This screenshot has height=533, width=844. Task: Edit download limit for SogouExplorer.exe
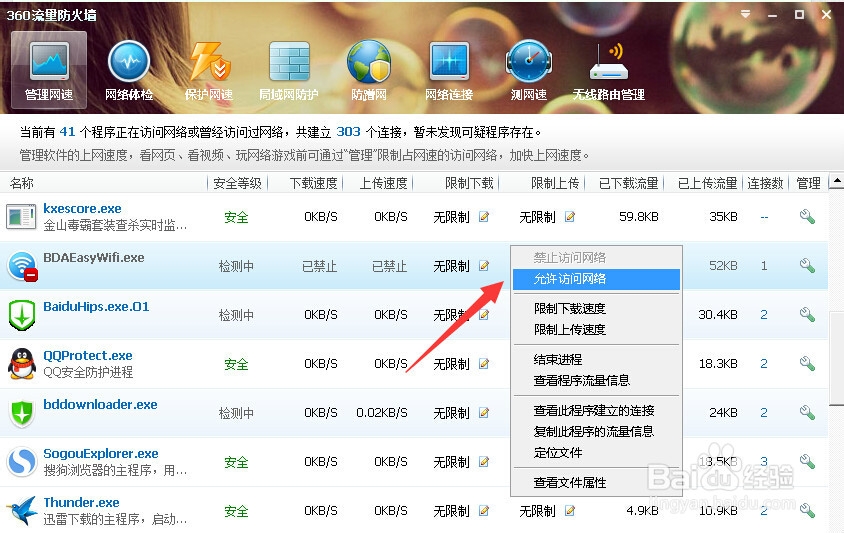484,461
